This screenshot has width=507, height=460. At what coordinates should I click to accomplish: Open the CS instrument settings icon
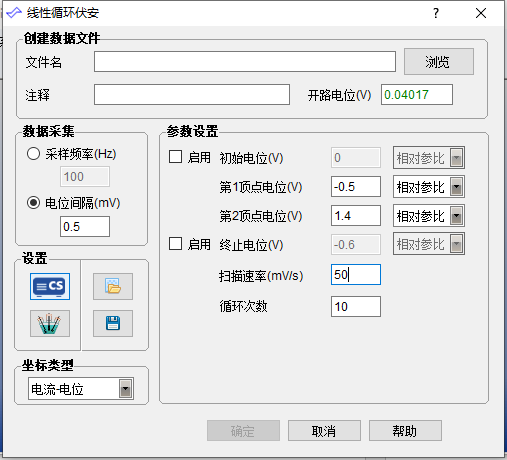click(x=50, y=286)
